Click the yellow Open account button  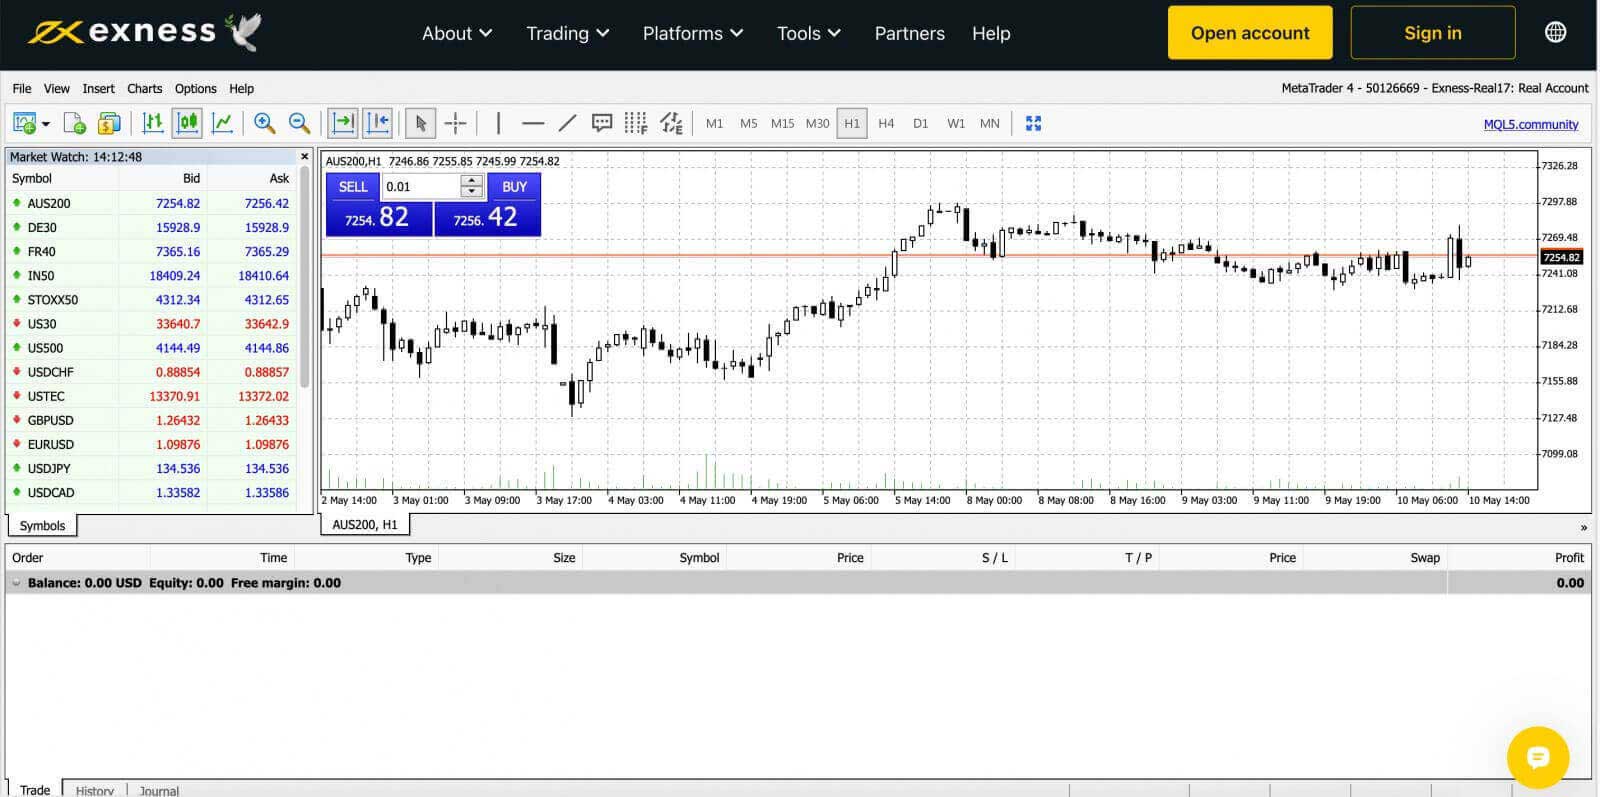pyautogui.click(x=1249, y=33)
